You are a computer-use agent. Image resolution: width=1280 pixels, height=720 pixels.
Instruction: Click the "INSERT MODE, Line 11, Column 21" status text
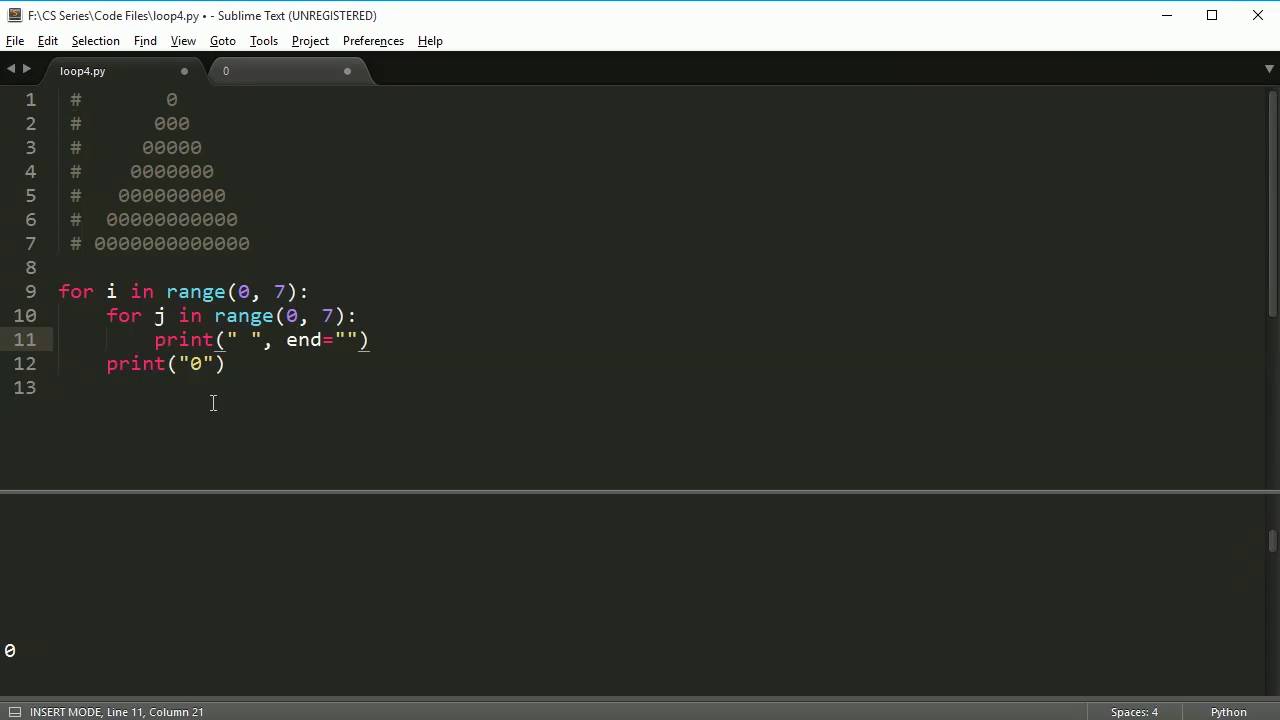click(x=117, y=712)
